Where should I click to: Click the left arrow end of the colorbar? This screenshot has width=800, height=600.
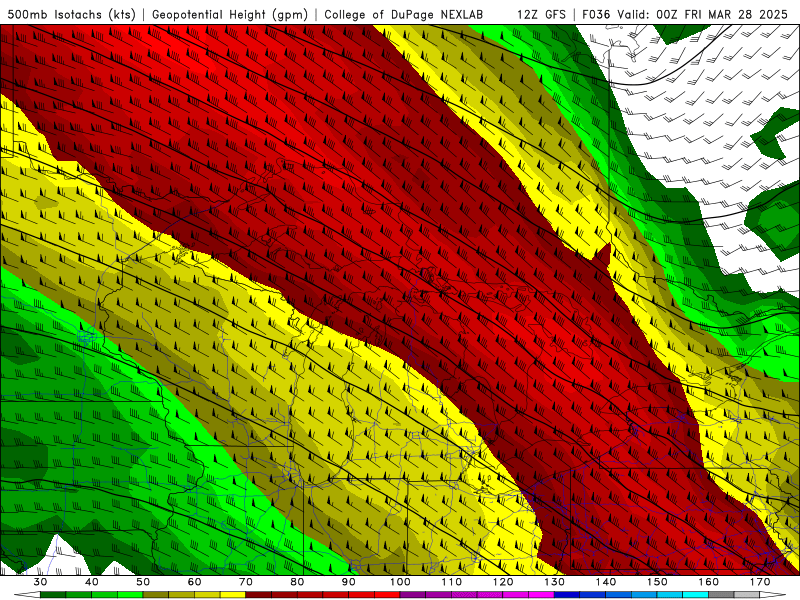27,595
